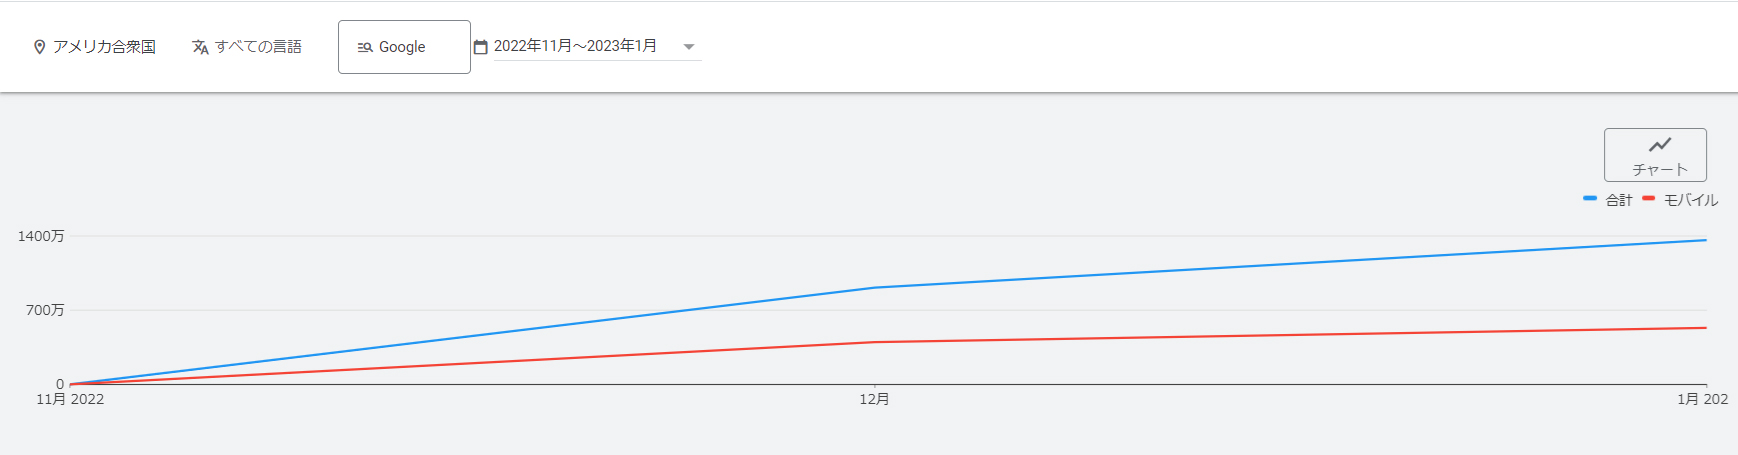This screenshot has height=455, width=1738.
Task: Select the 12月 point on red line
Action: pos(876,342)
